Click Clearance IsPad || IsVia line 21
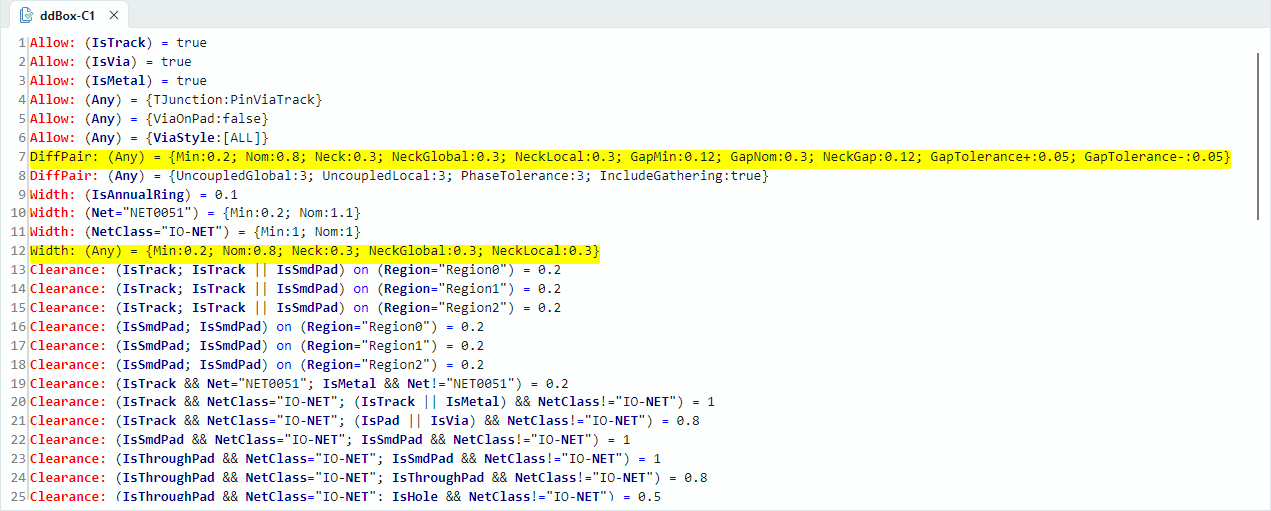1271x511 pixels. point(364,422)
